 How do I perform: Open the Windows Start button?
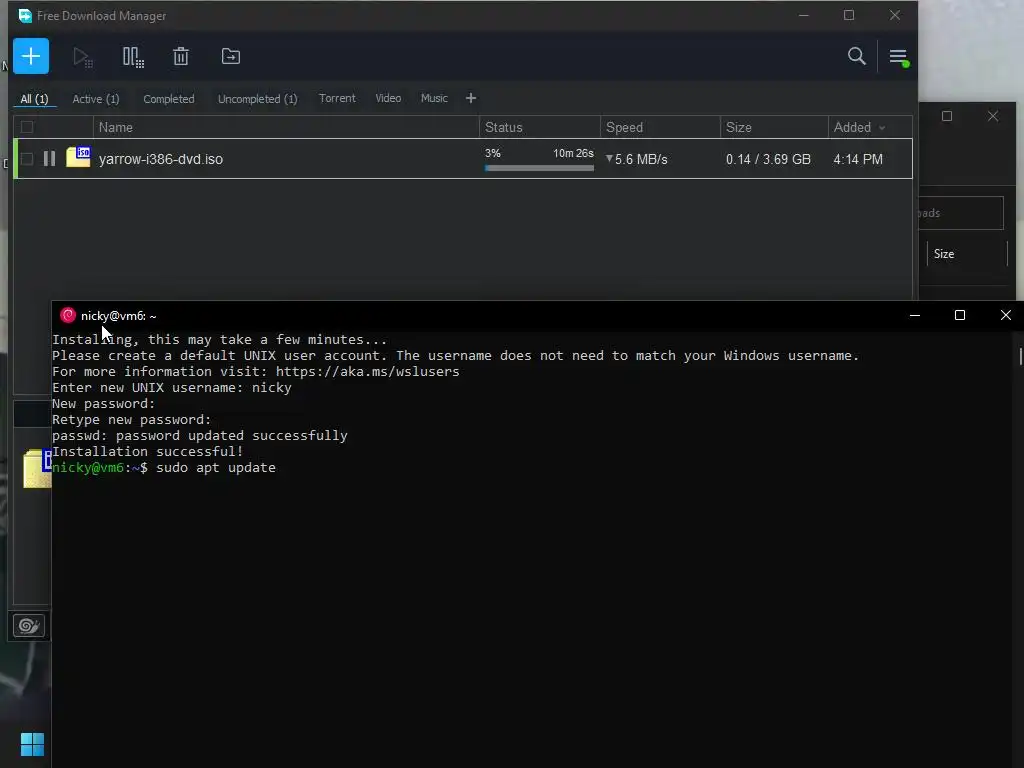coord(32,744)
